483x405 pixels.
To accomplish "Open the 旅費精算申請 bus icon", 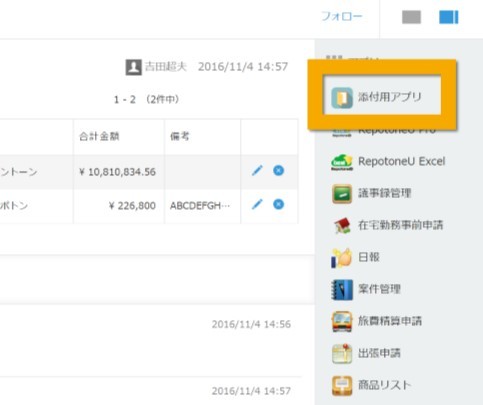I will 342,322.
